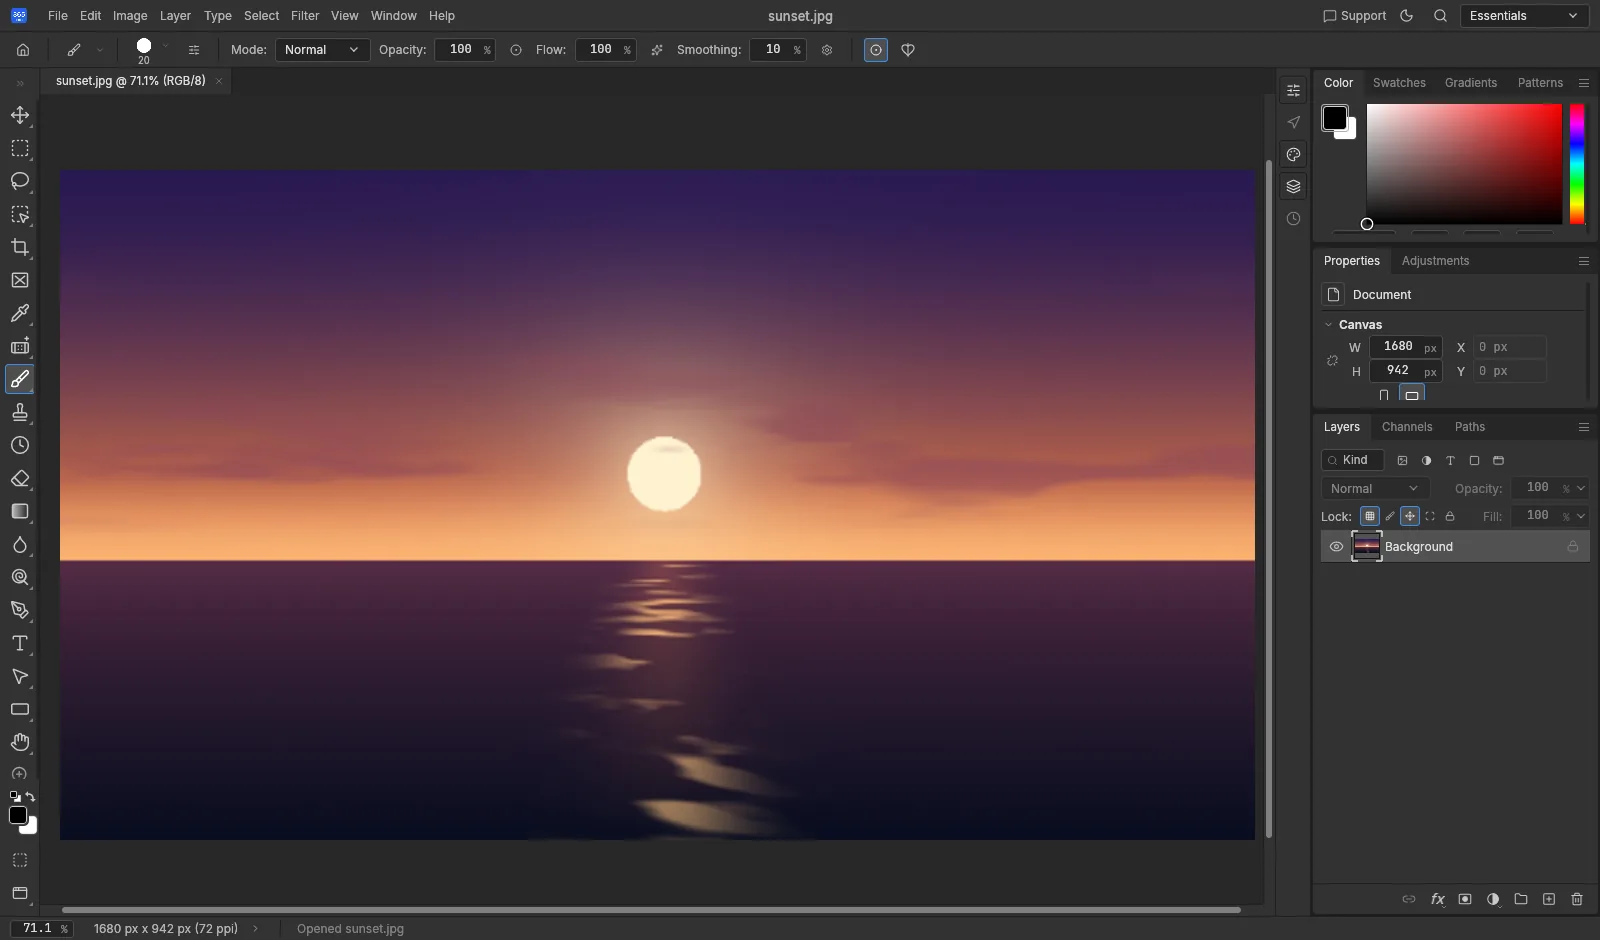Open the brush Mode dropdown
Screen dimensions: 1600x940
tap(322, 50)
